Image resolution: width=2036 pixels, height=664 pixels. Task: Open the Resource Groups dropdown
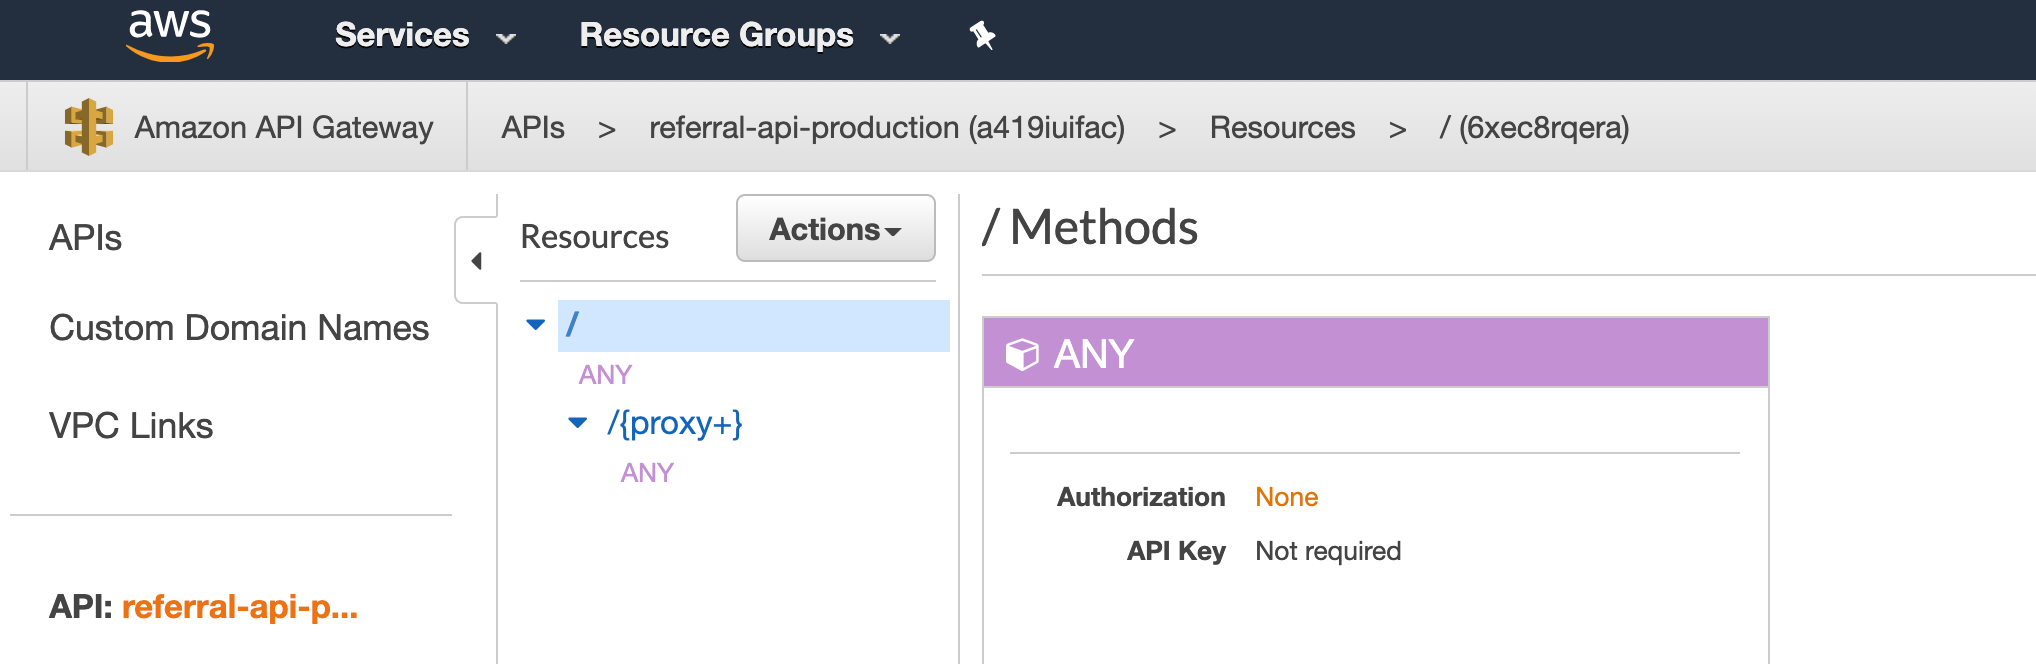pos(739,36)
